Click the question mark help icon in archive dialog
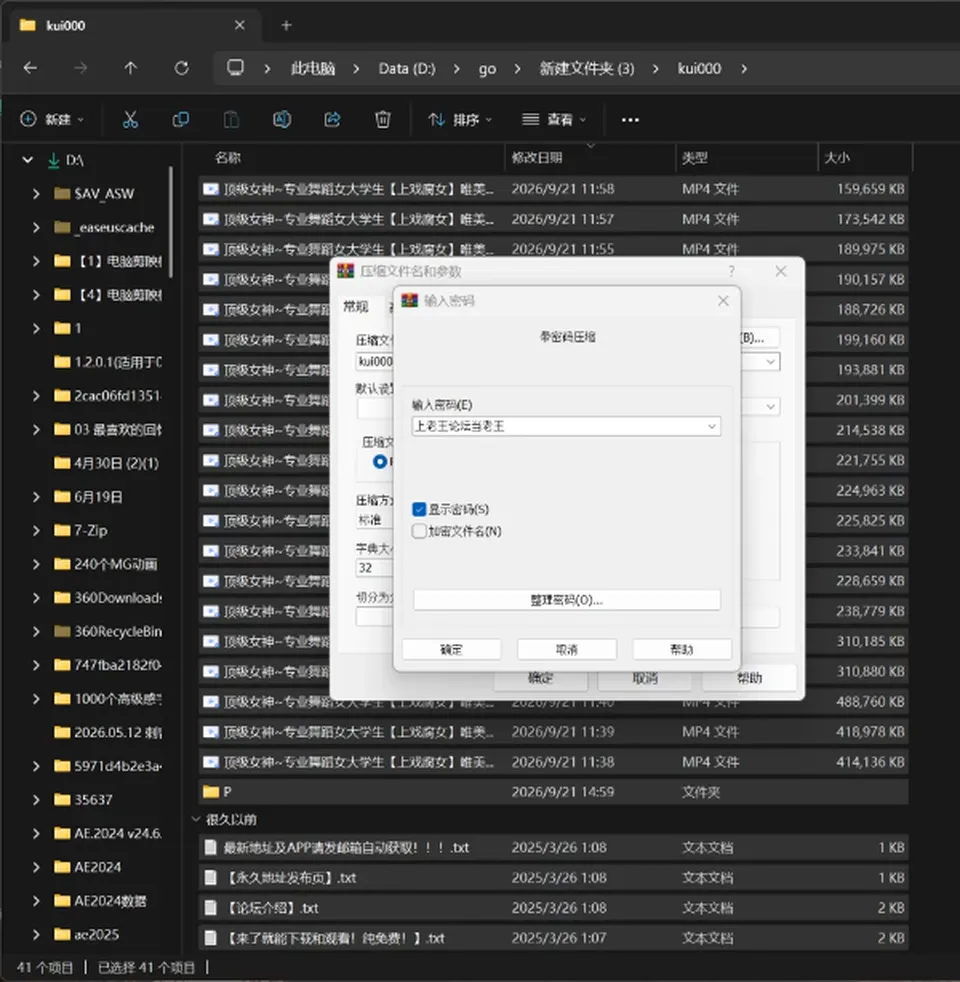The image size is (960, 982). (731, 271)
